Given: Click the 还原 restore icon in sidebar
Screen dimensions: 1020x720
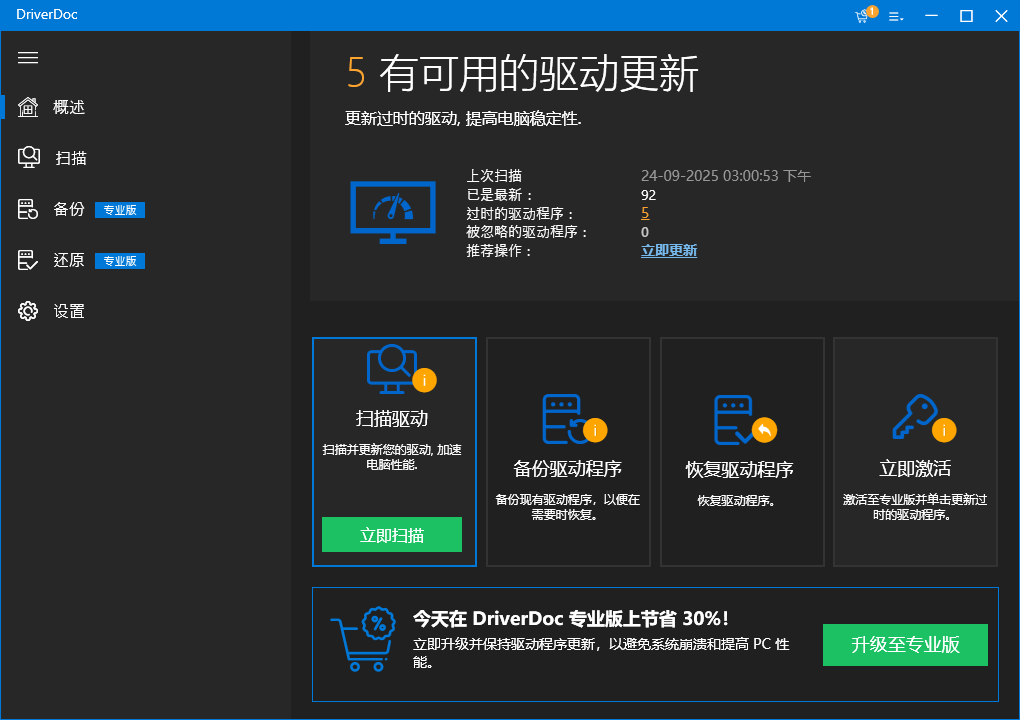Looking at the screenshot, I should [x=28, y=260].
